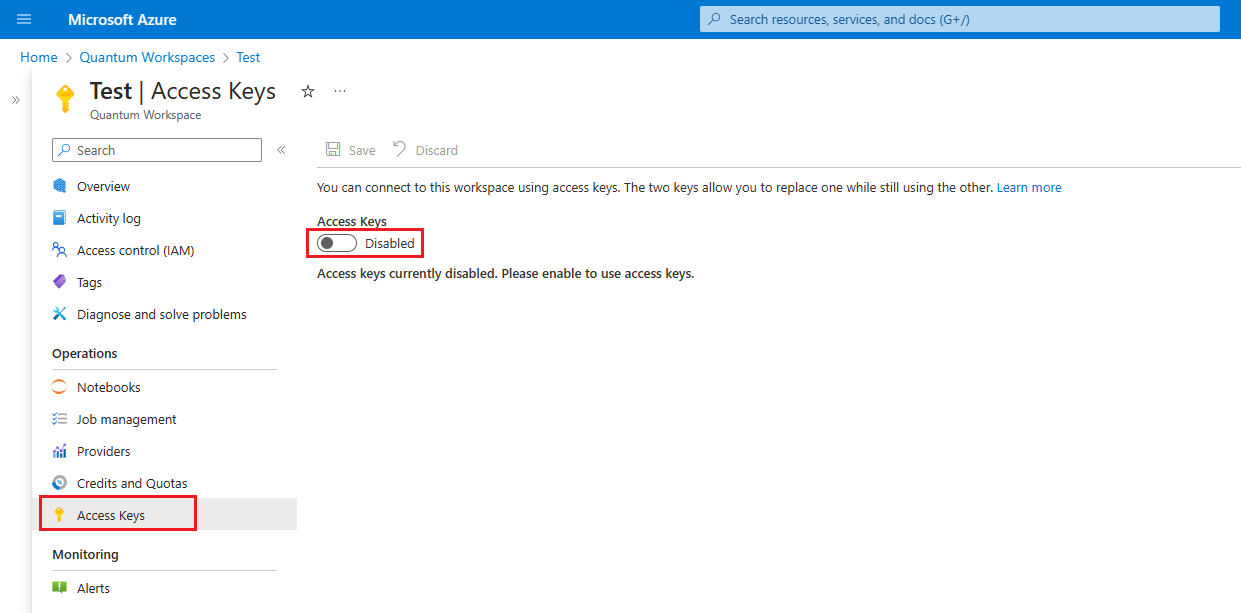1241x613 pixels.
Task: Discard the pending changes
Action: 425,149
